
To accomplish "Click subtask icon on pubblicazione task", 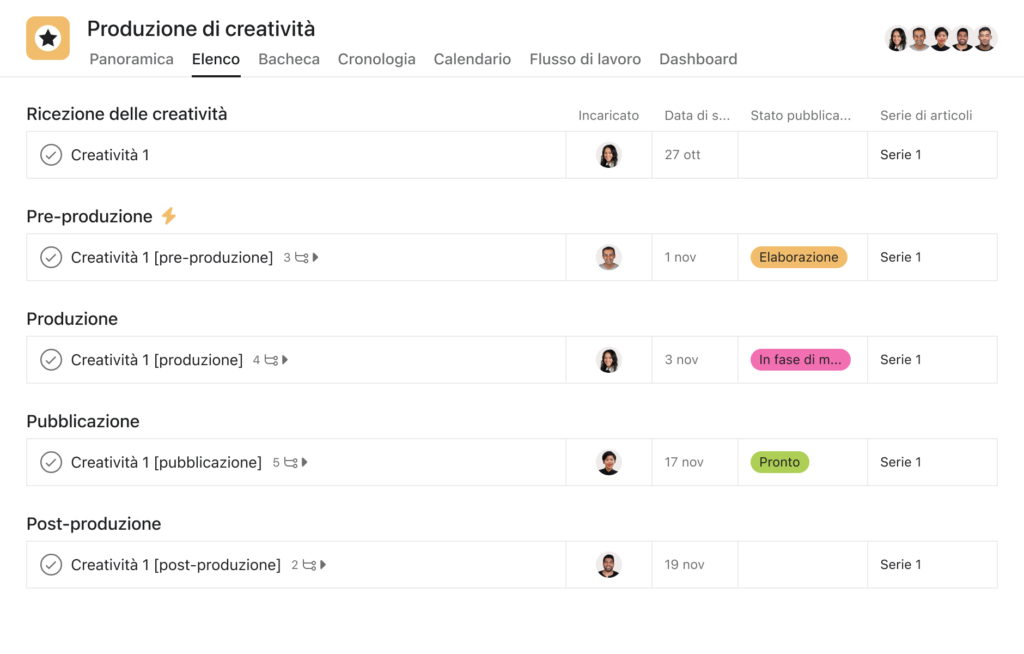I will (x=291, y=463).
